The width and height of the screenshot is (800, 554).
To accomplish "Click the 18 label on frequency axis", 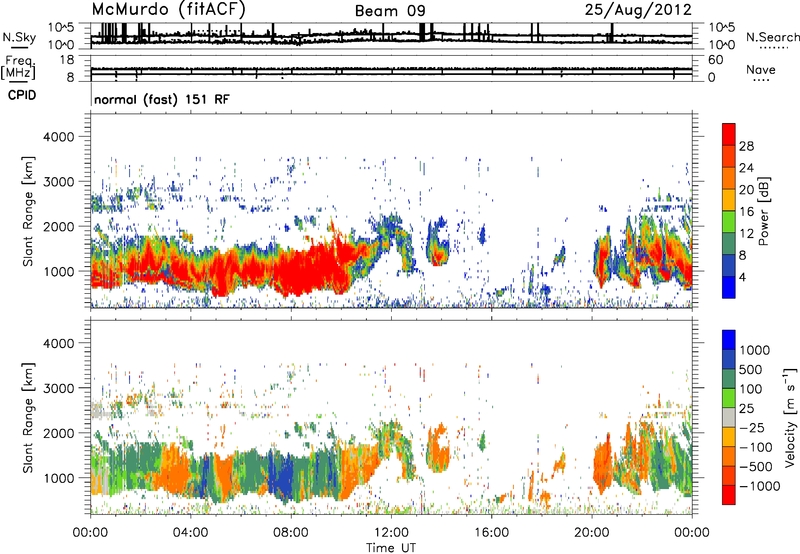I will 67,60.
